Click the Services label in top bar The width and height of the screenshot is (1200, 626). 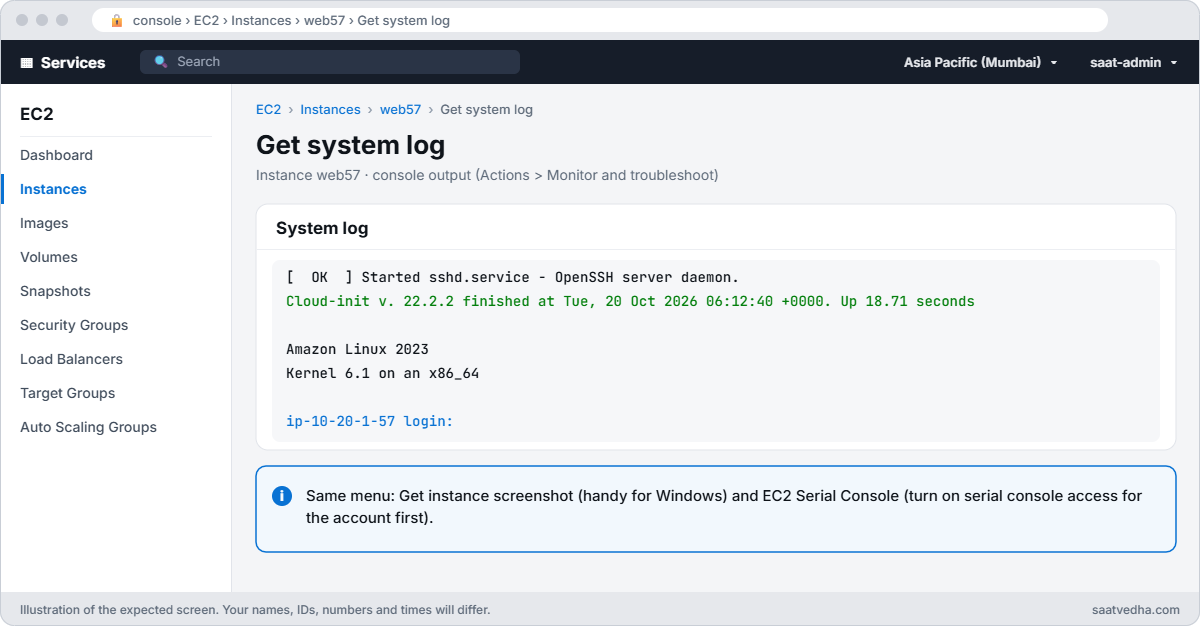(73, 62)
